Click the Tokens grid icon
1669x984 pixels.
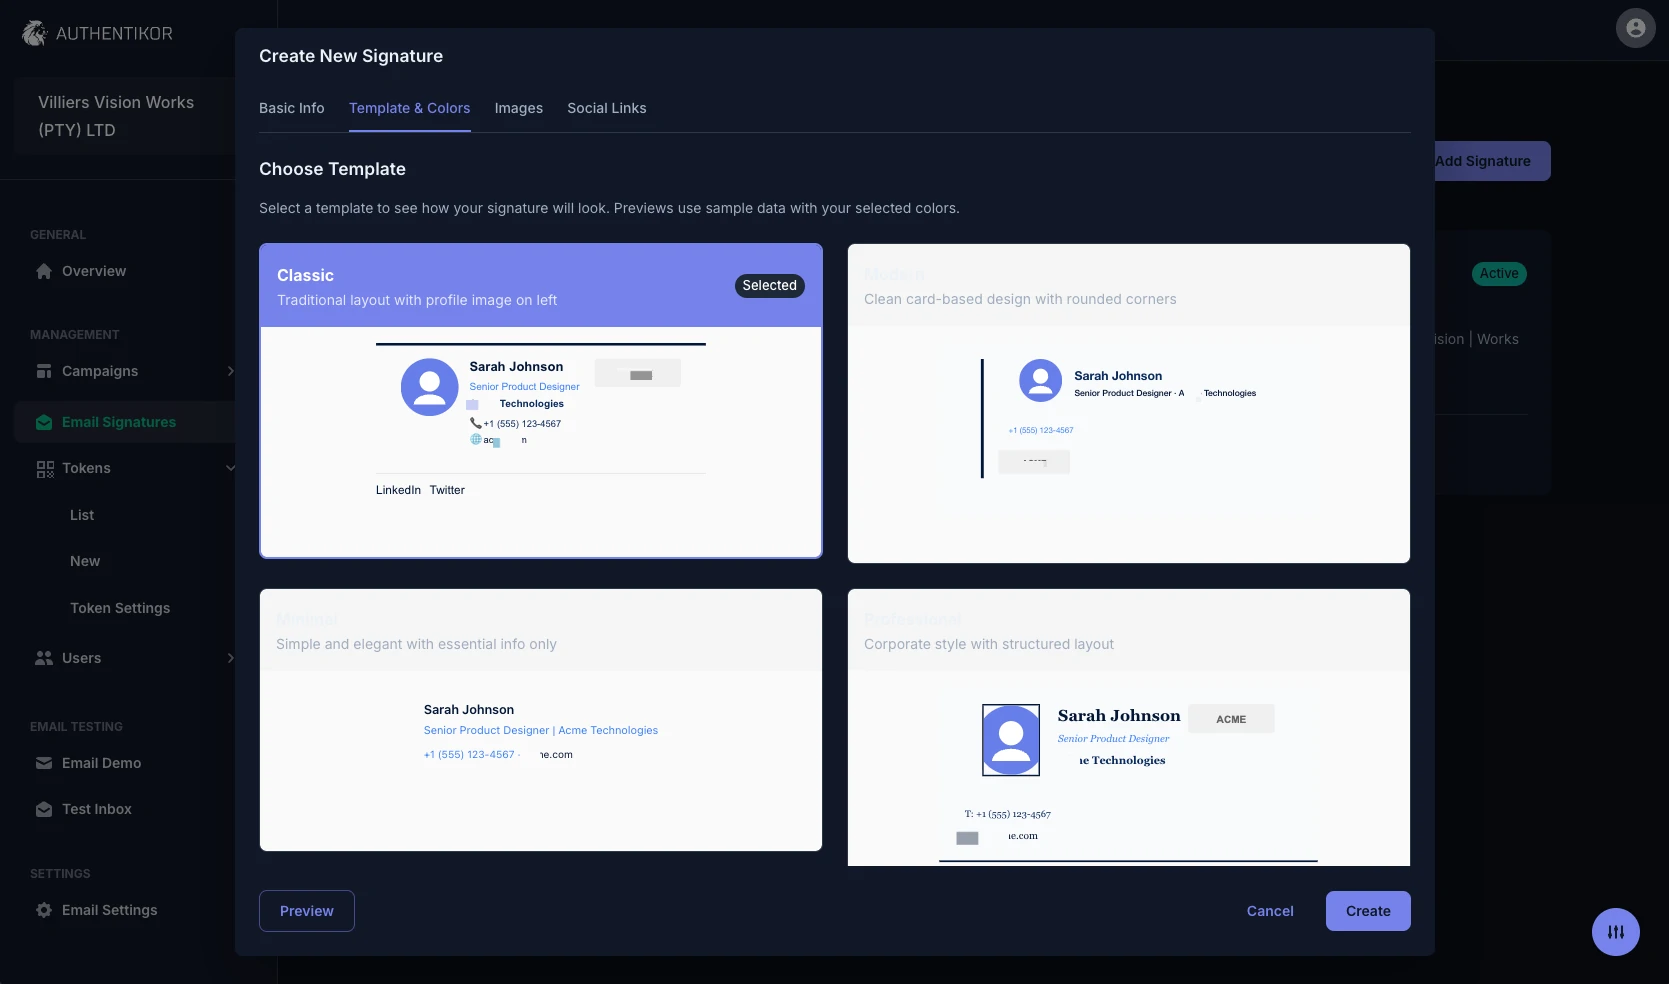(44, 468)
